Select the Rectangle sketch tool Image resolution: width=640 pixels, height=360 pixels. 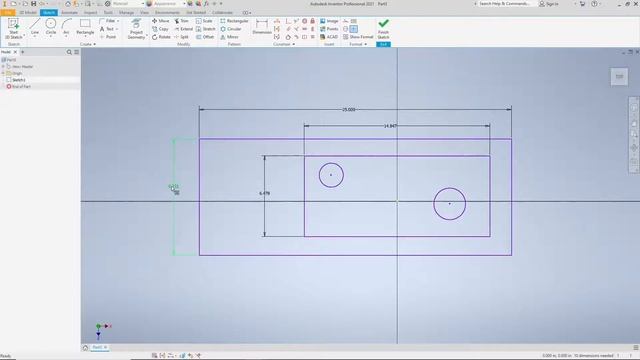85,27
